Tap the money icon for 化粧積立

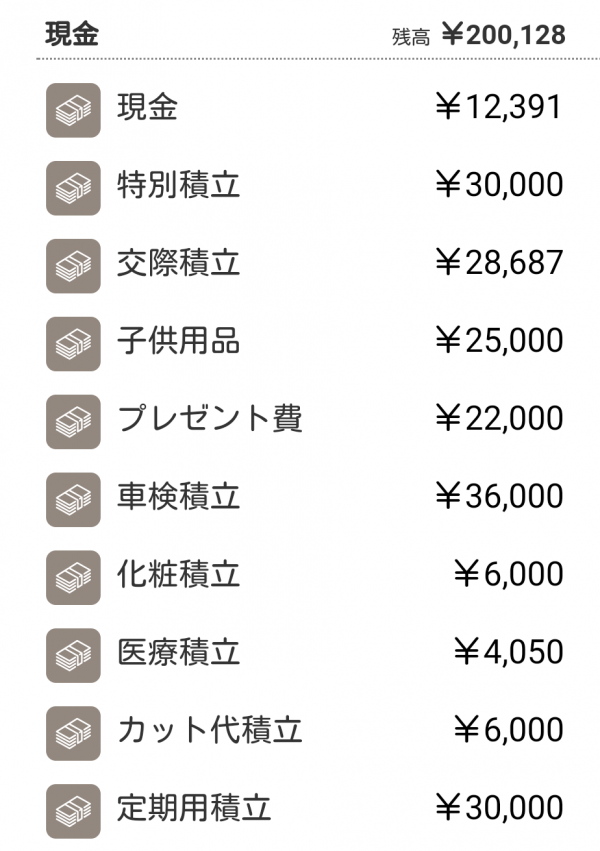coord(73,577)
